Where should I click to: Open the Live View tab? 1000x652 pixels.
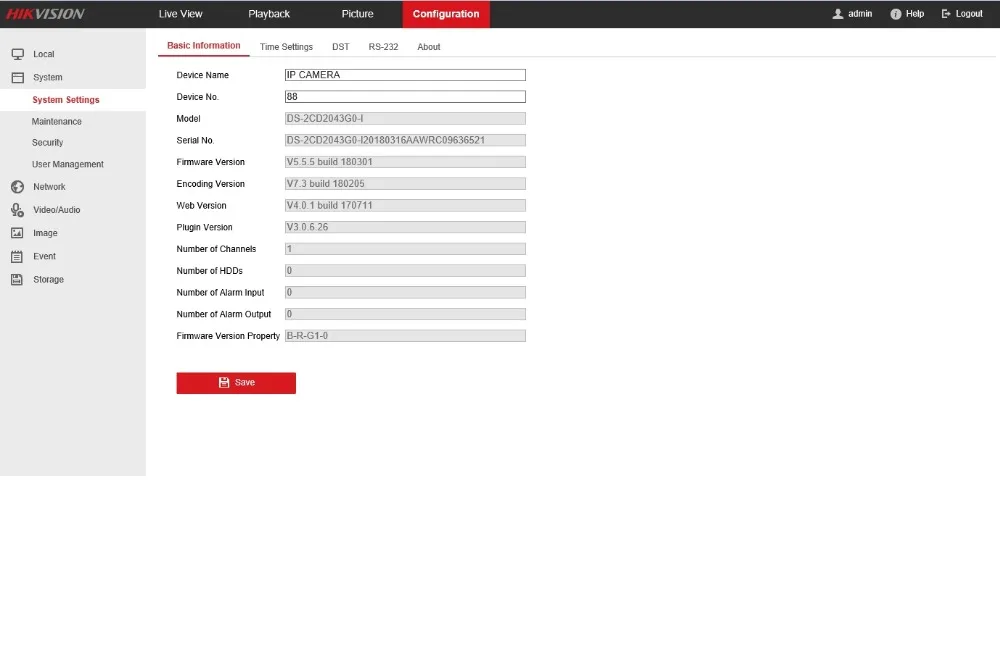(180, 13)
